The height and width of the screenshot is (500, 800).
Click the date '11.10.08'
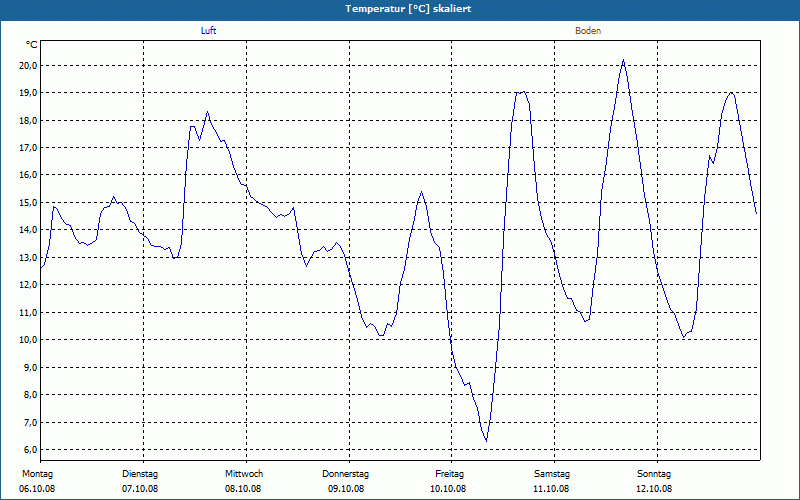pyautogui.click(x=551, y=489)
